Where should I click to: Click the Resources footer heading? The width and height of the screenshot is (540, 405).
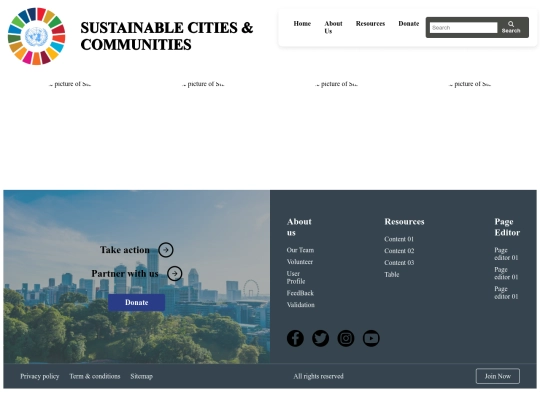tap(404, 221)
